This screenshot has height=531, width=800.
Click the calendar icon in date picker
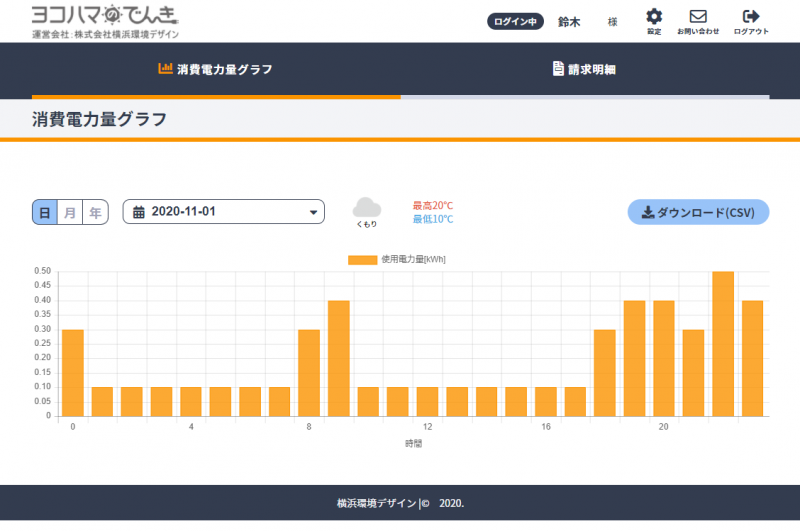139,212
